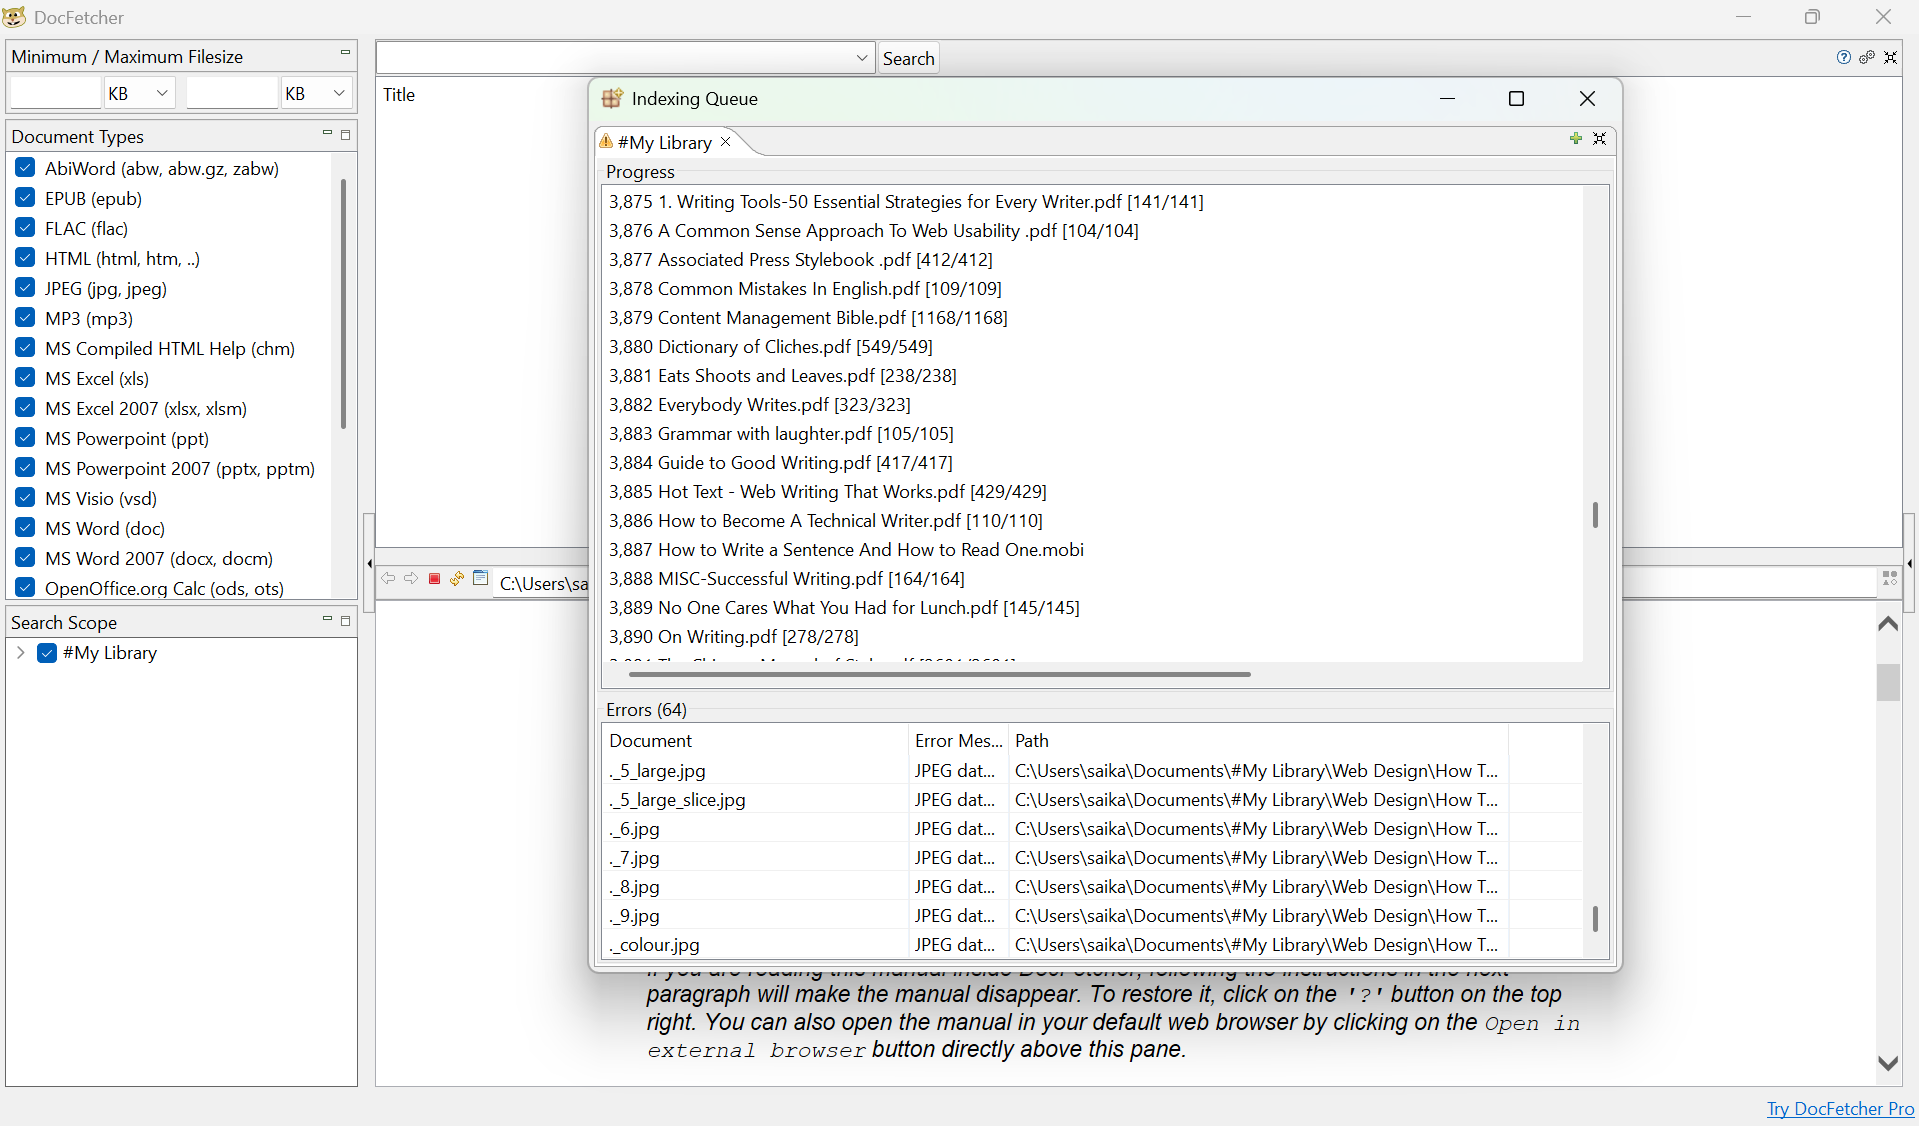This screenshot has height=1126, width=1919.
Task: Click the main window's minimize-to-tray arrows icon
Action: [x=1890, y=57]
